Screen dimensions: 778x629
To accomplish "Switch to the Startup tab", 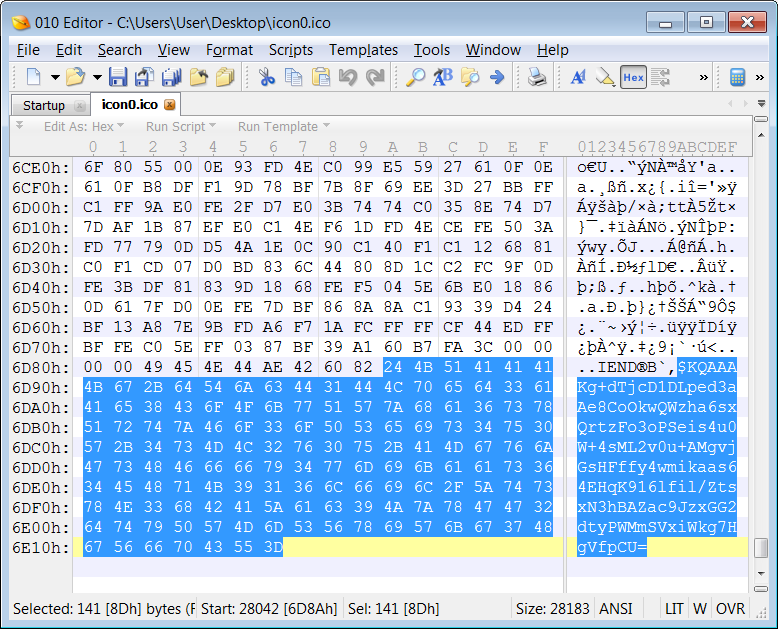I will 44,105.
